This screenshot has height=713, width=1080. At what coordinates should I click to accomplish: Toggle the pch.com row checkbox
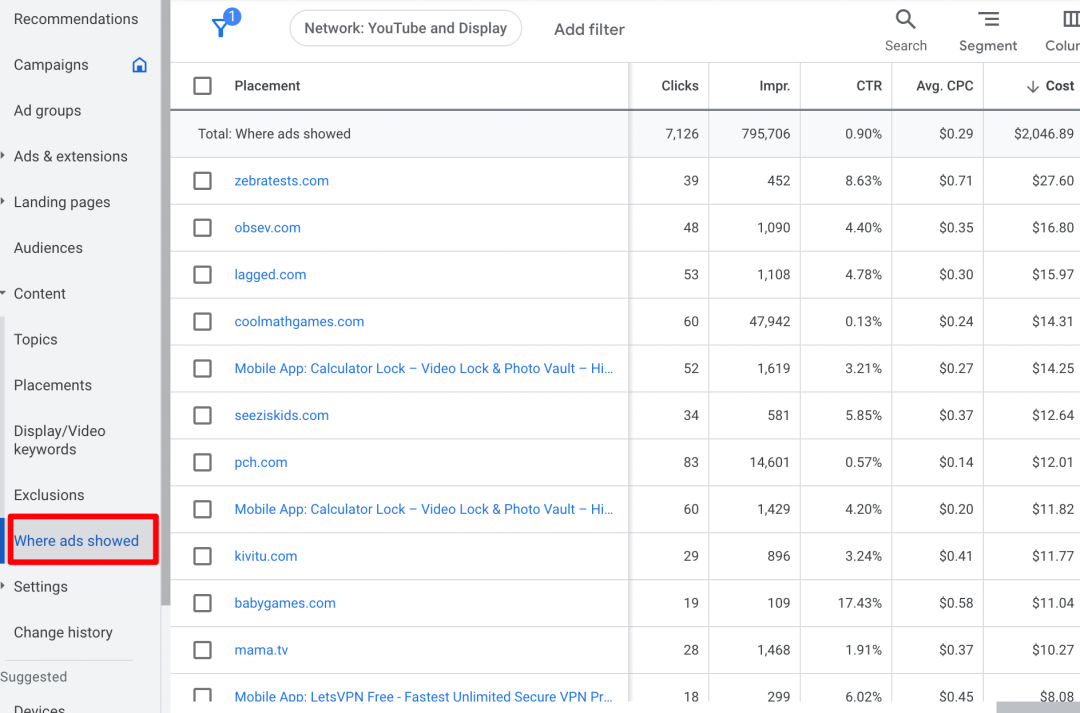tap(203, 463)
